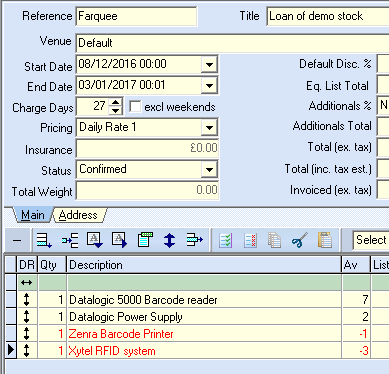Click the move row right arrow icon
389x374 pixels.
[x=194, y=240]
